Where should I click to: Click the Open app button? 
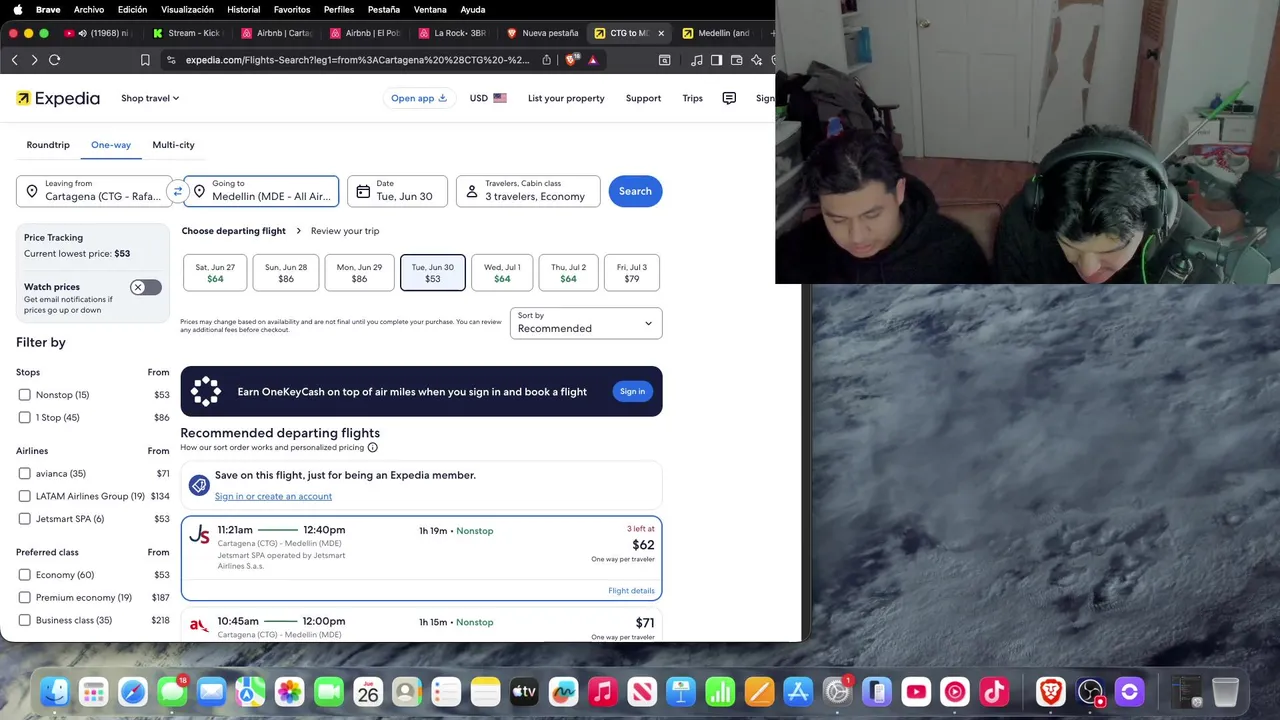coord(419,98)
